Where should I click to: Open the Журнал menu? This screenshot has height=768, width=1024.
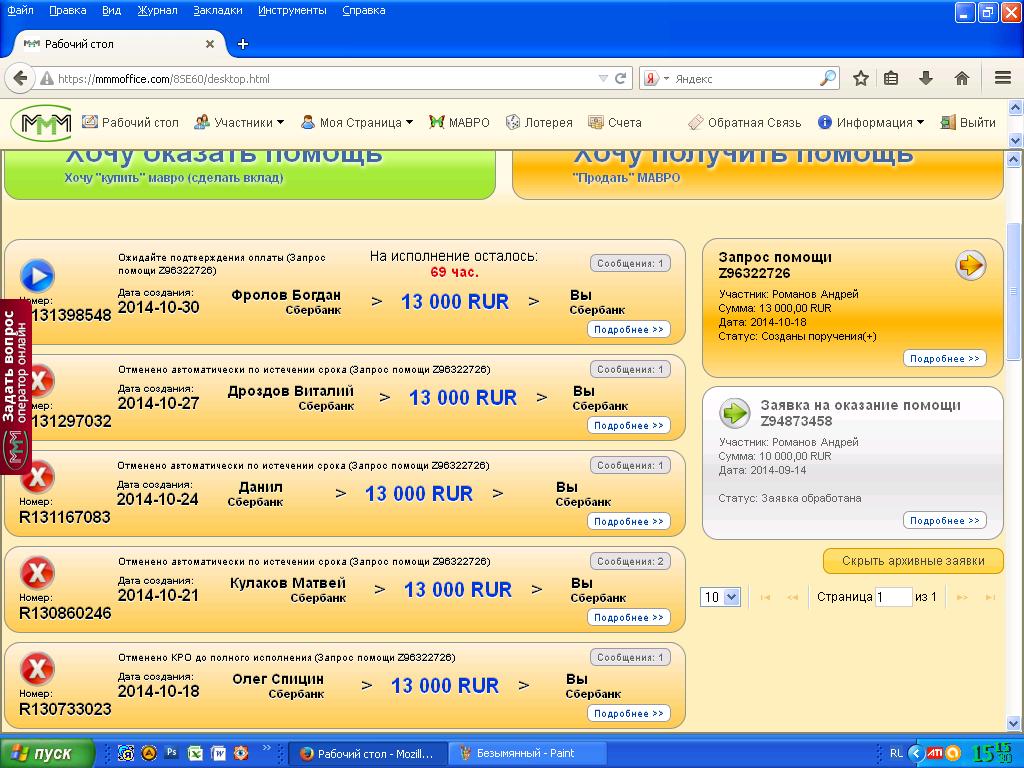click(x=157, y=10)
